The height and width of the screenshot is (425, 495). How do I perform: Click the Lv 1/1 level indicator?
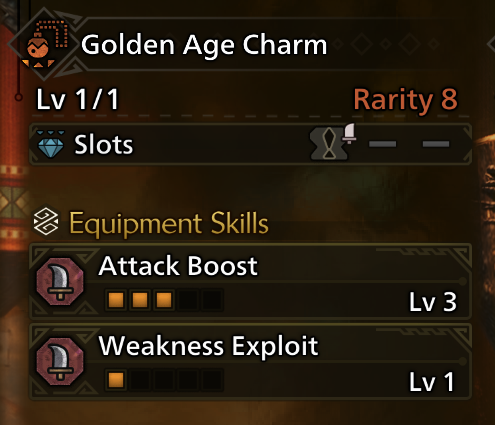pyautogui.click(x=77, y=99)
